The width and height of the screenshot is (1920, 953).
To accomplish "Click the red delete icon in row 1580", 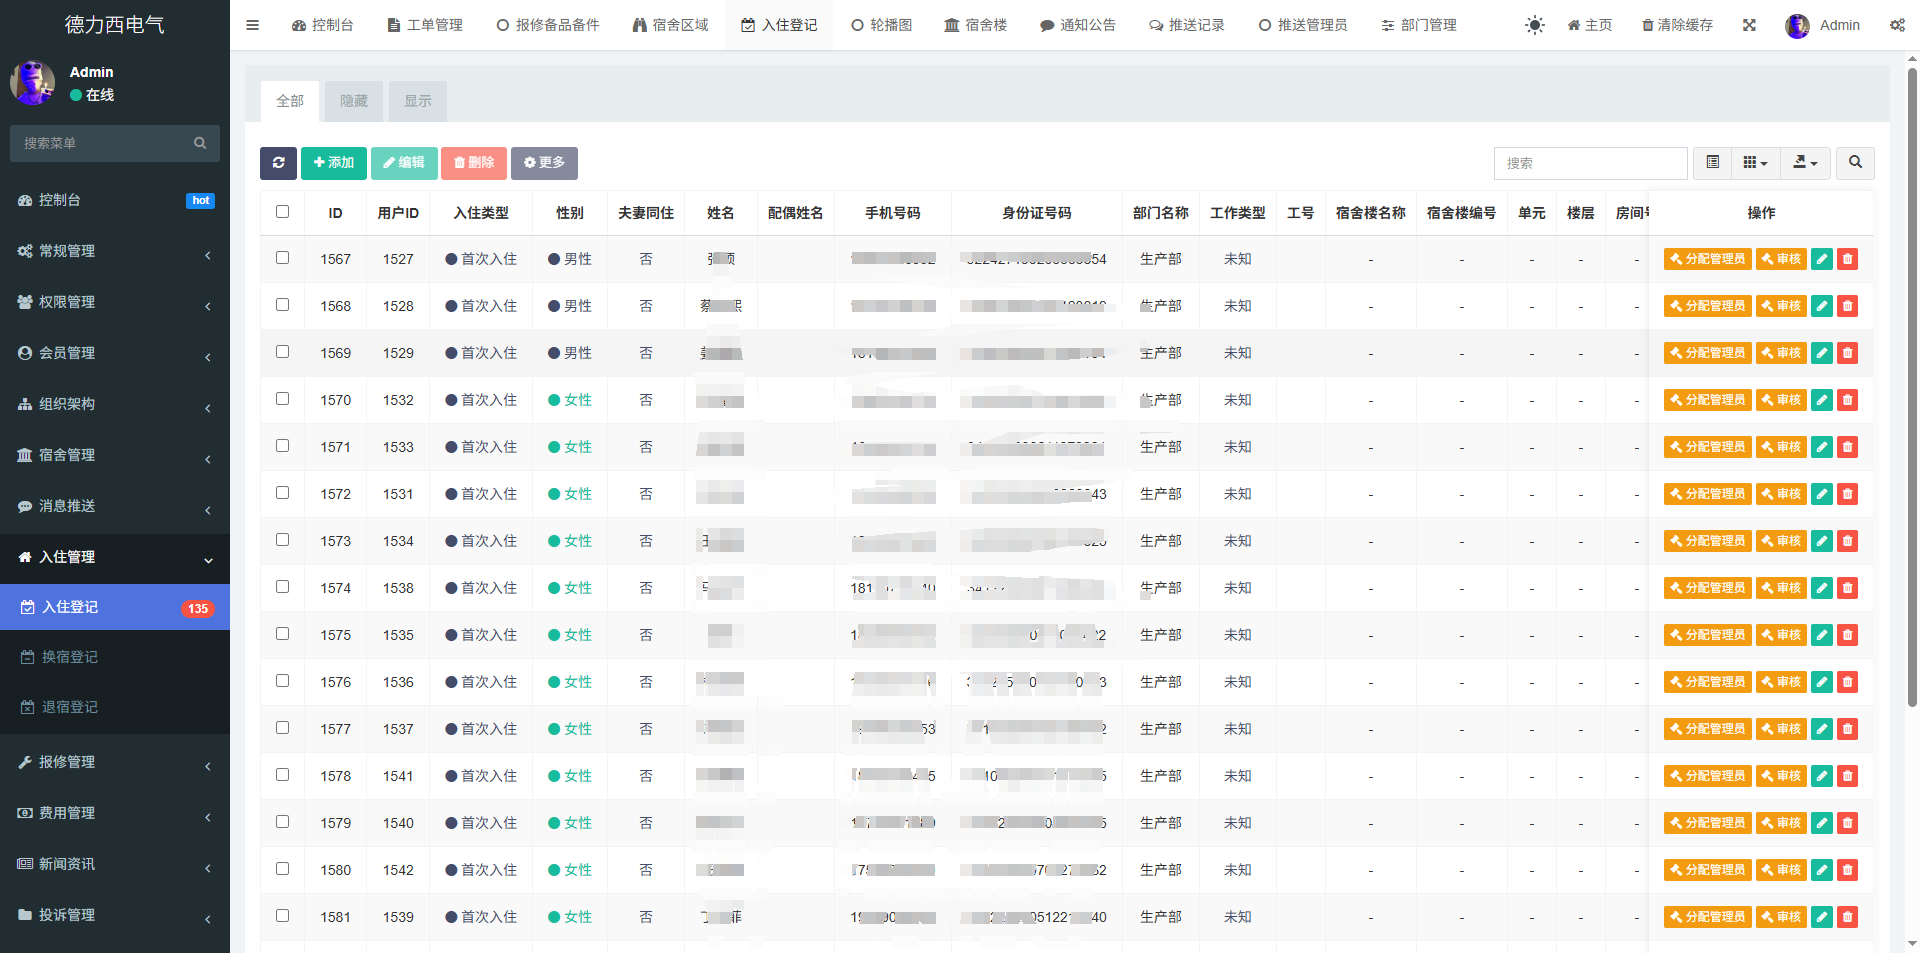I will point(1848,870).
